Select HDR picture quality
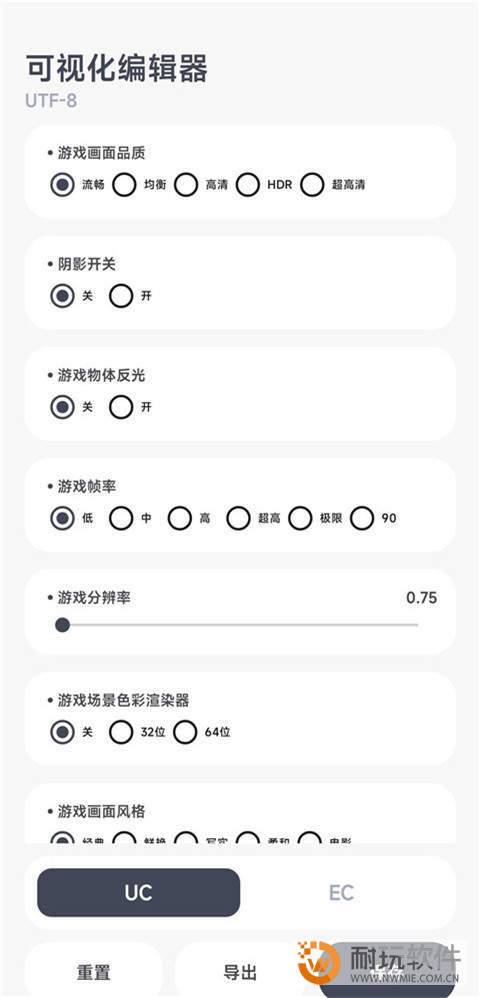The height and width of the screenshot is (998, 480). [248, 185]
